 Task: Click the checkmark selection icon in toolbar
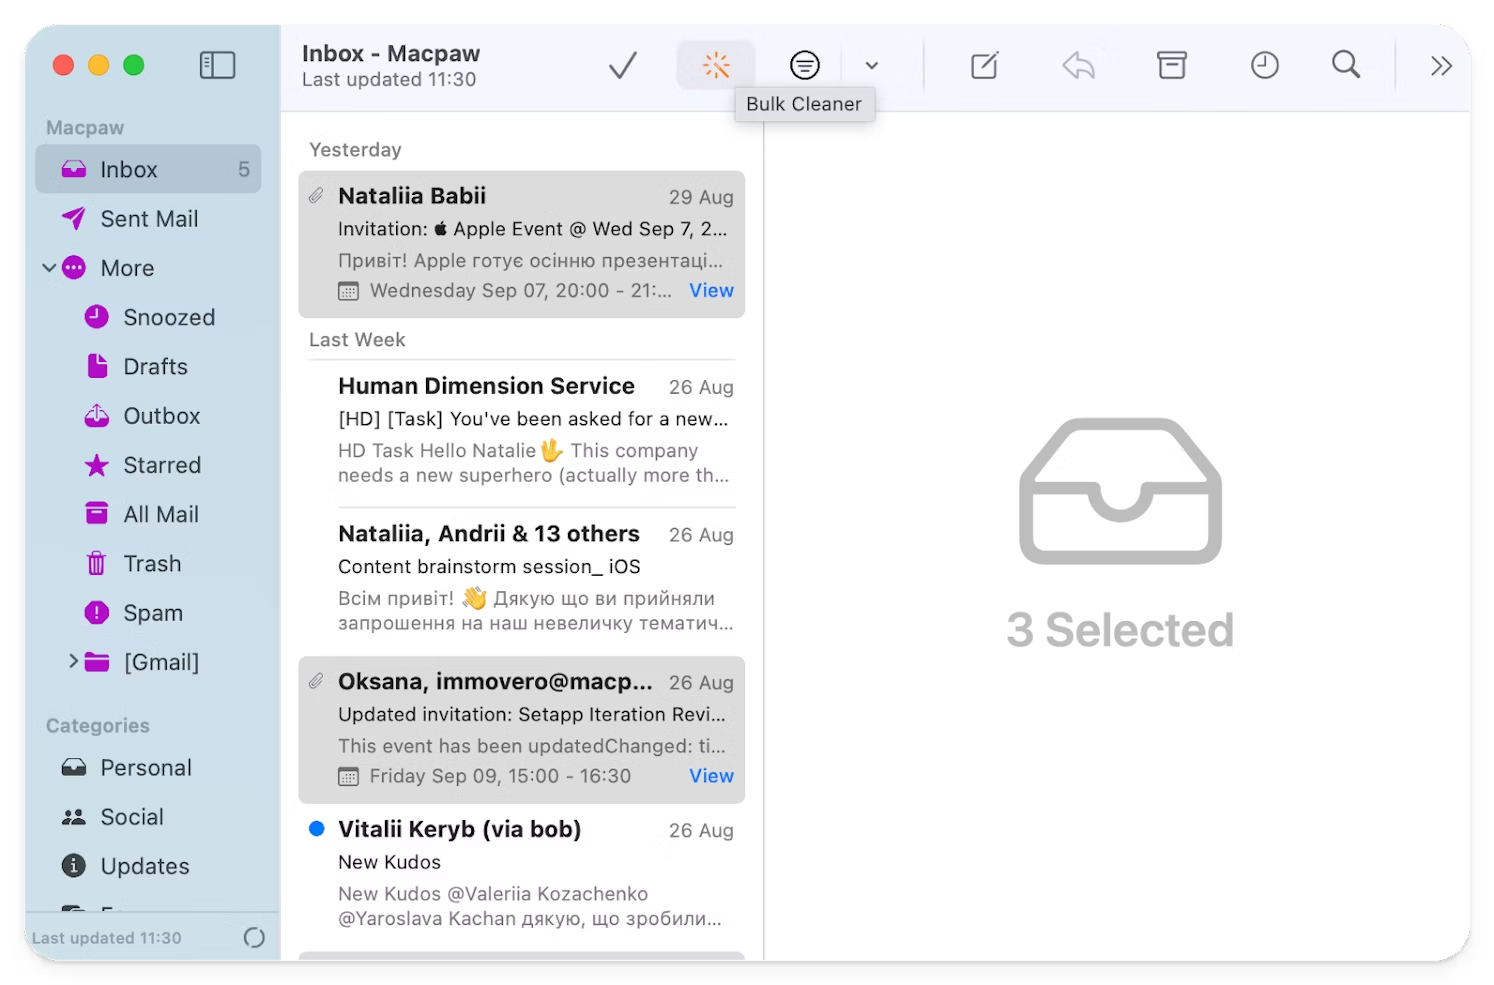[x=621, y=64]
